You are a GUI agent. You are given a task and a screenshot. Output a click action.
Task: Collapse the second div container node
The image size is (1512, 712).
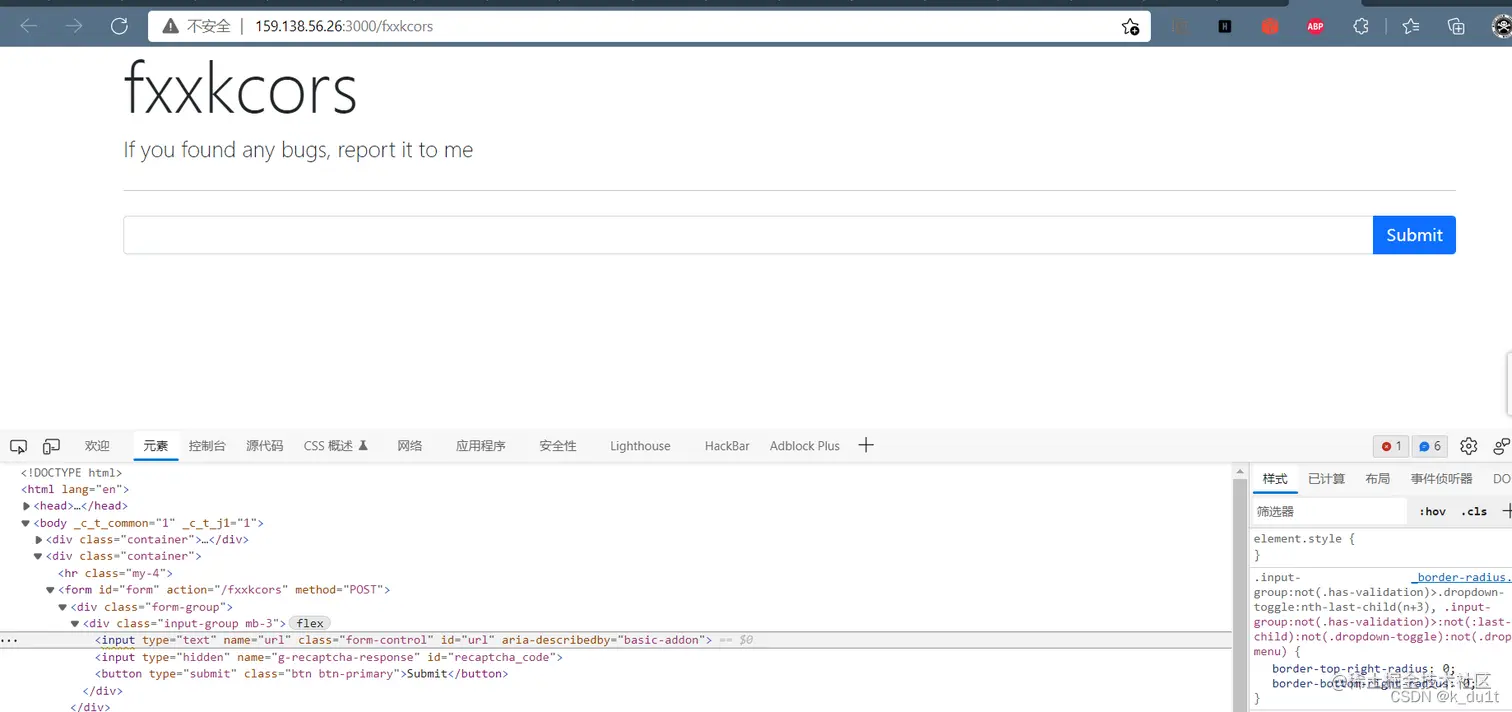(x=38, y=556)
